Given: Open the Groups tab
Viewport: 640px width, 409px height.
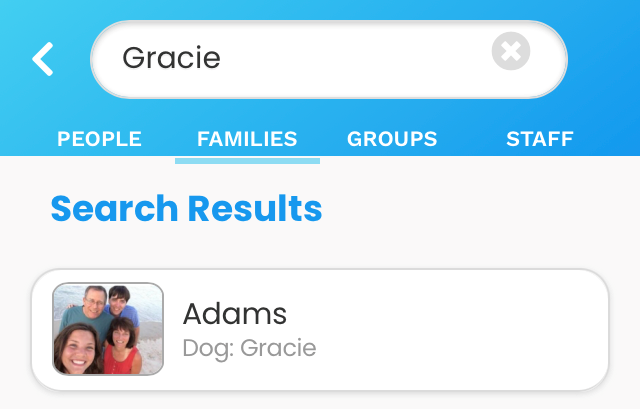Looking at the screenshot, I should [x=392, y=139].
